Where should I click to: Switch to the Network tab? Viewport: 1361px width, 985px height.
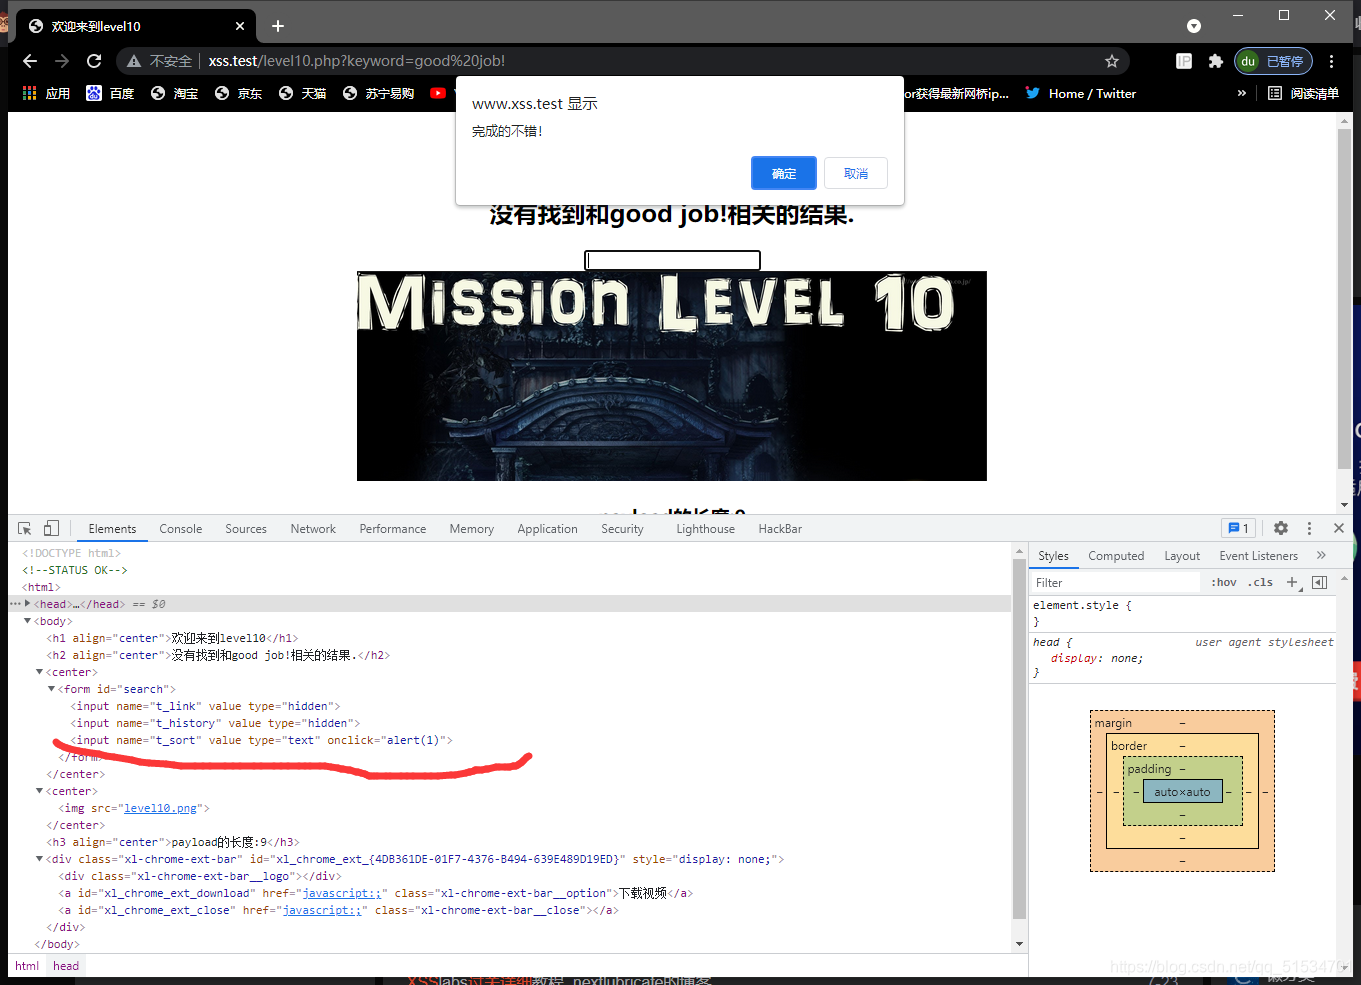[x=313, y=529]
